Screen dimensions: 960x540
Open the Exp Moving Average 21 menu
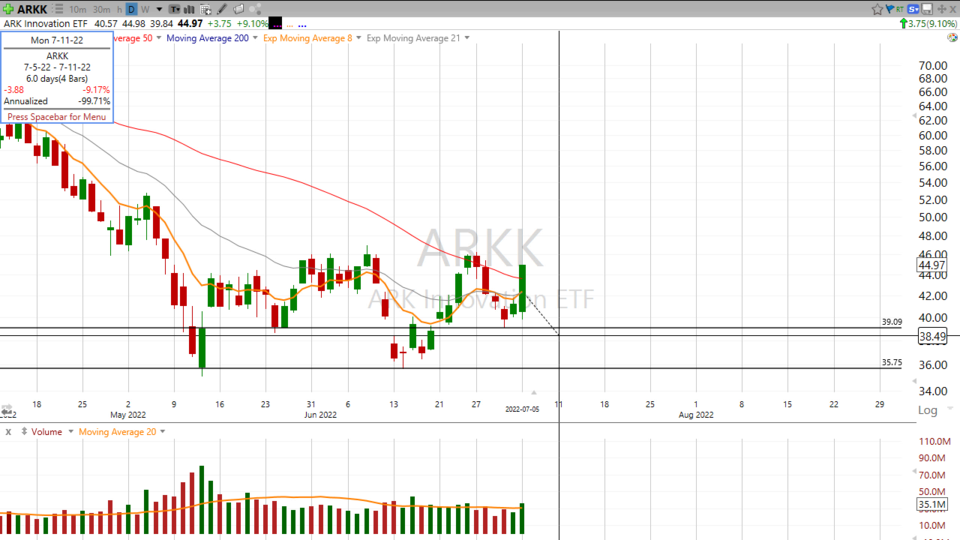click(466, 38)
